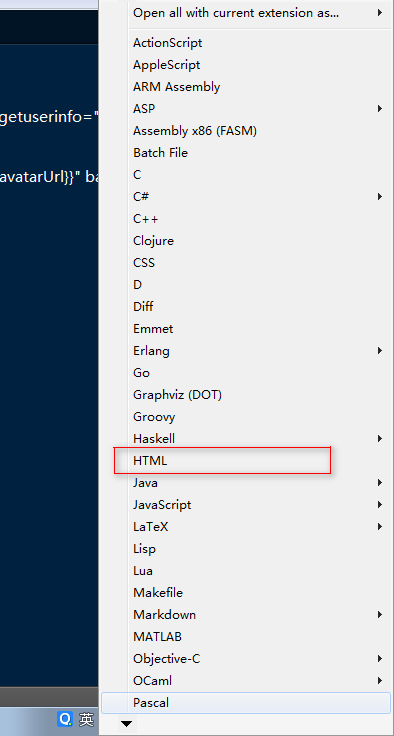Expand the Java submenu arrow
Viewport: 394px width, 736px height.
click(x=380, y=483)
